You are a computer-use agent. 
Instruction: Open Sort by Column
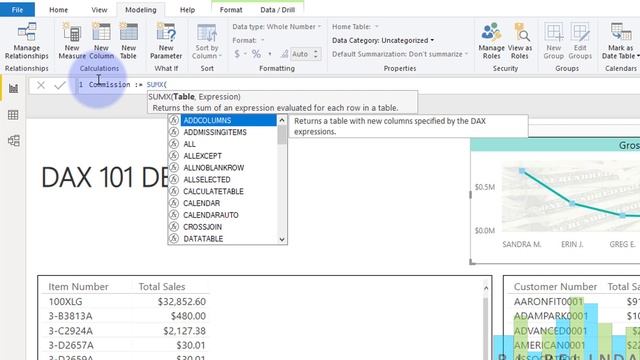[x=207, y=41]
